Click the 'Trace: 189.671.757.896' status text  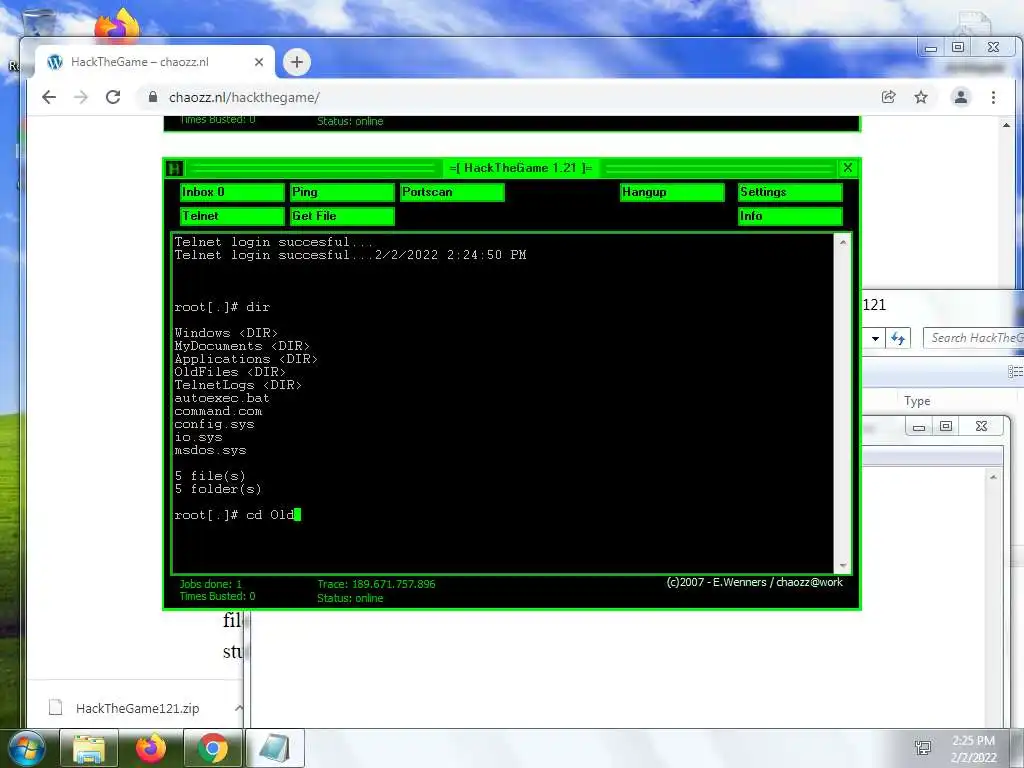coord(376,584)
